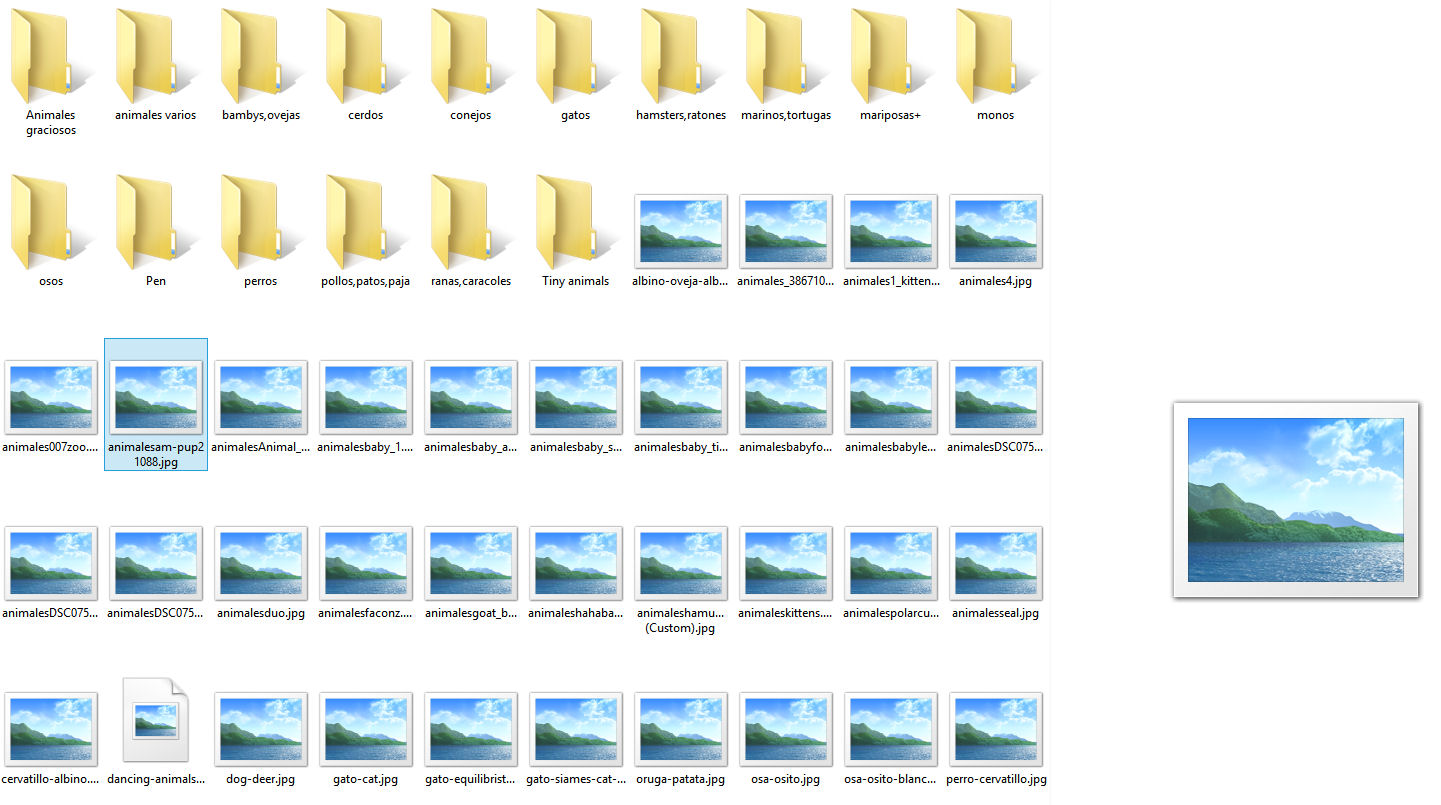Select the oruga-patata.jpg file
Viewport: 1441px width, 805px height.
[680, 729]
